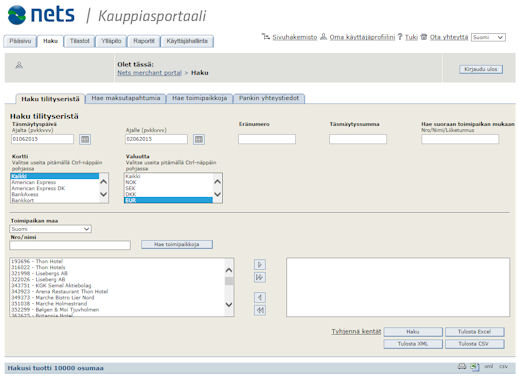Screen dimensions: 518x376
Task: Select American Express DK in Kortti list
Action: (x=55, y=188)
